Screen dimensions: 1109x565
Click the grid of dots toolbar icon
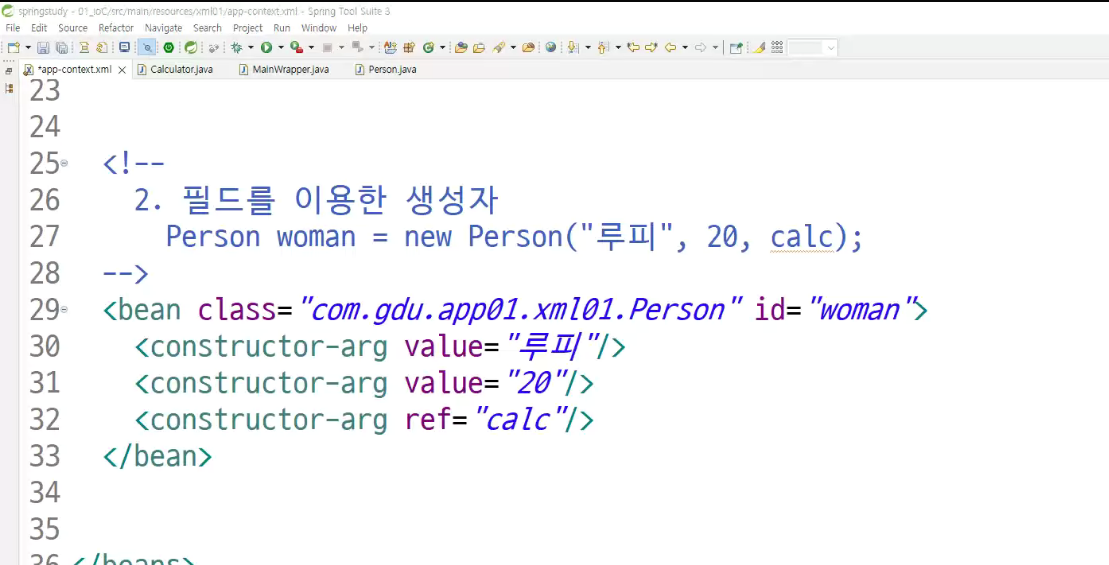(x=777, y=47)
